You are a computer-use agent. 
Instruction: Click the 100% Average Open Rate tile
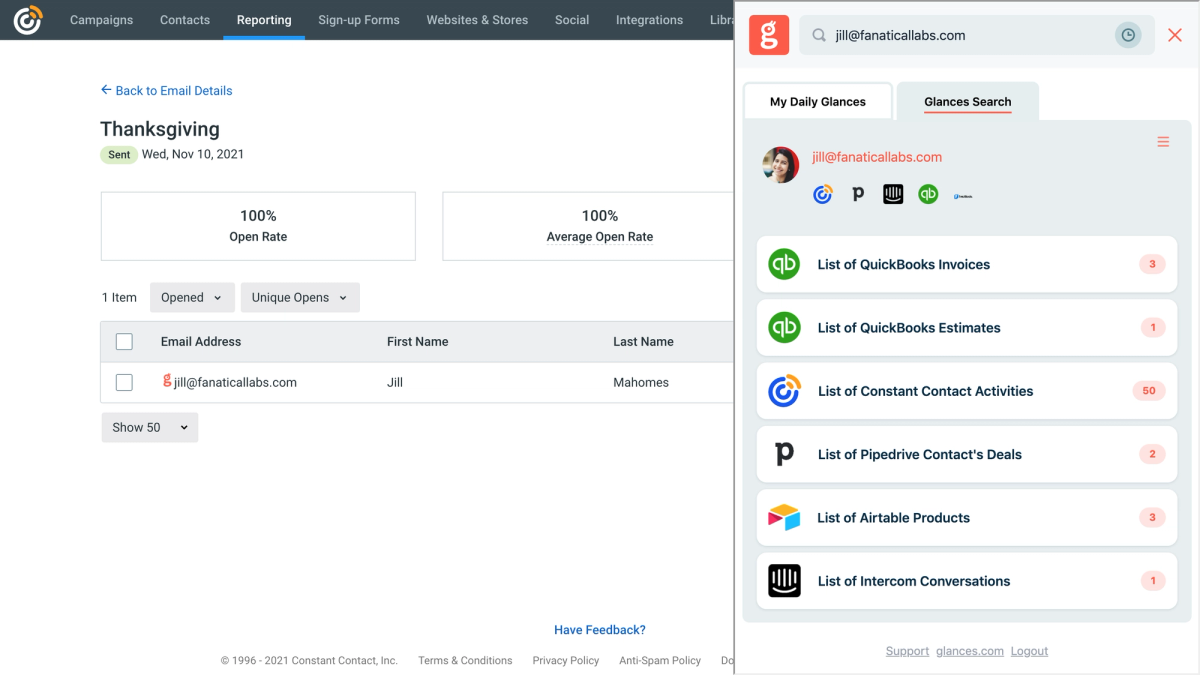(x=590, y=226)
